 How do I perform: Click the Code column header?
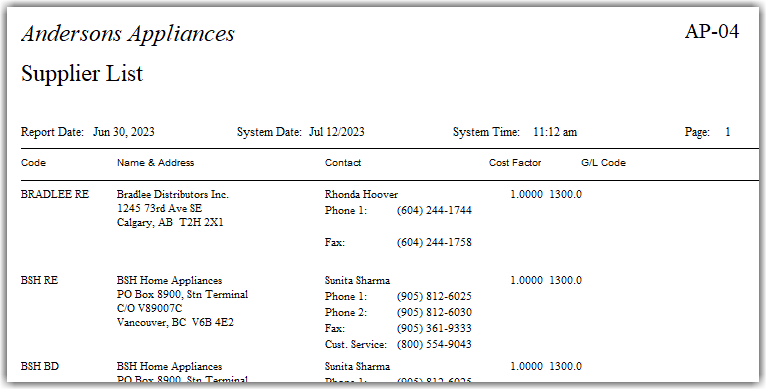[x=33, y=163]
